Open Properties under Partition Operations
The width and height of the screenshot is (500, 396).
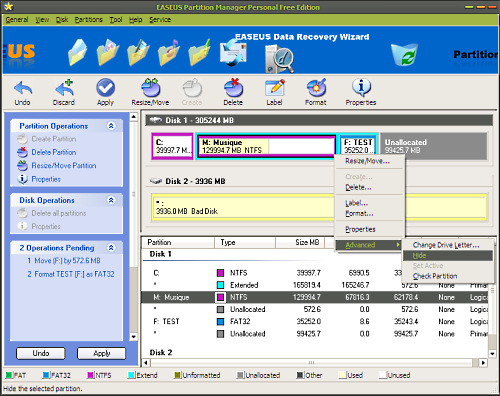[46, 179]
